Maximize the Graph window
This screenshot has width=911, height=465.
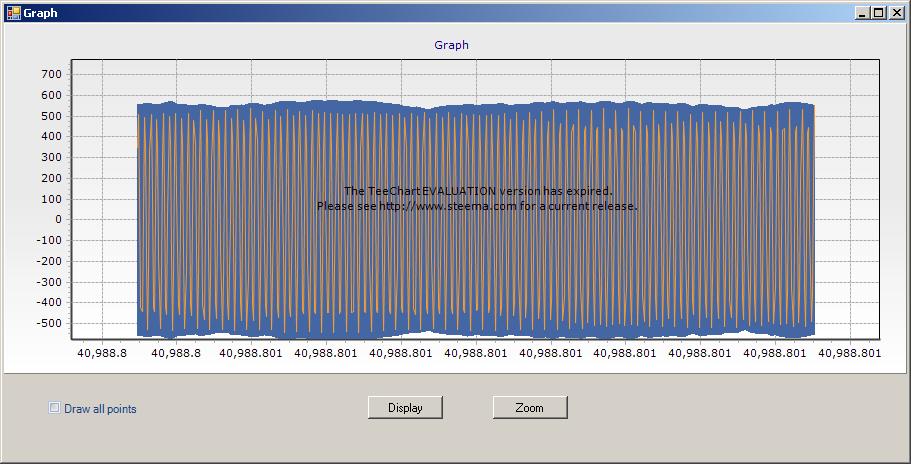pos(878,13)
